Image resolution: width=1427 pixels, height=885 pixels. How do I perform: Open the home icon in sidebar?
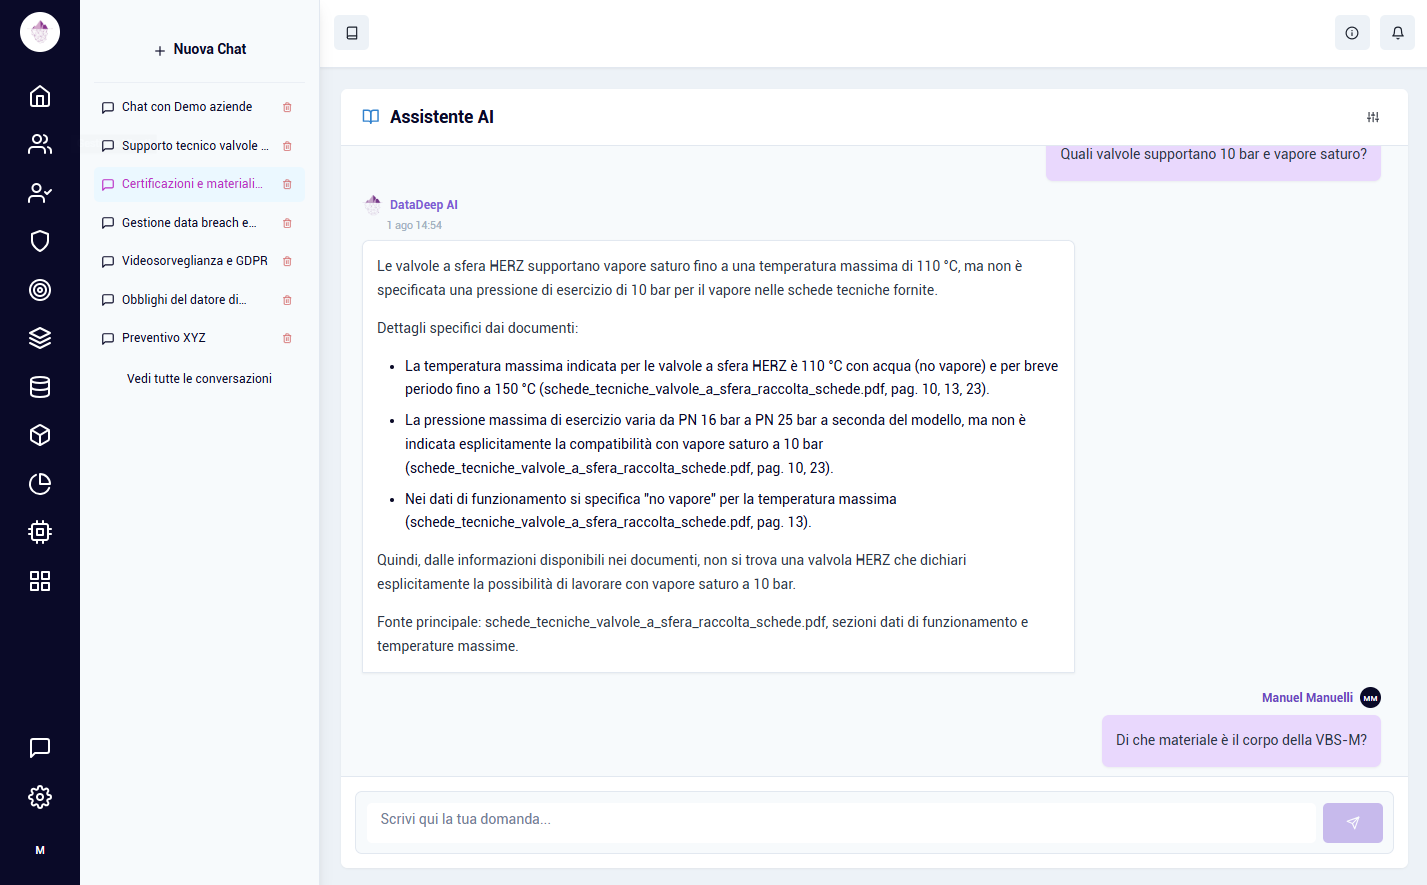(40, 96)
